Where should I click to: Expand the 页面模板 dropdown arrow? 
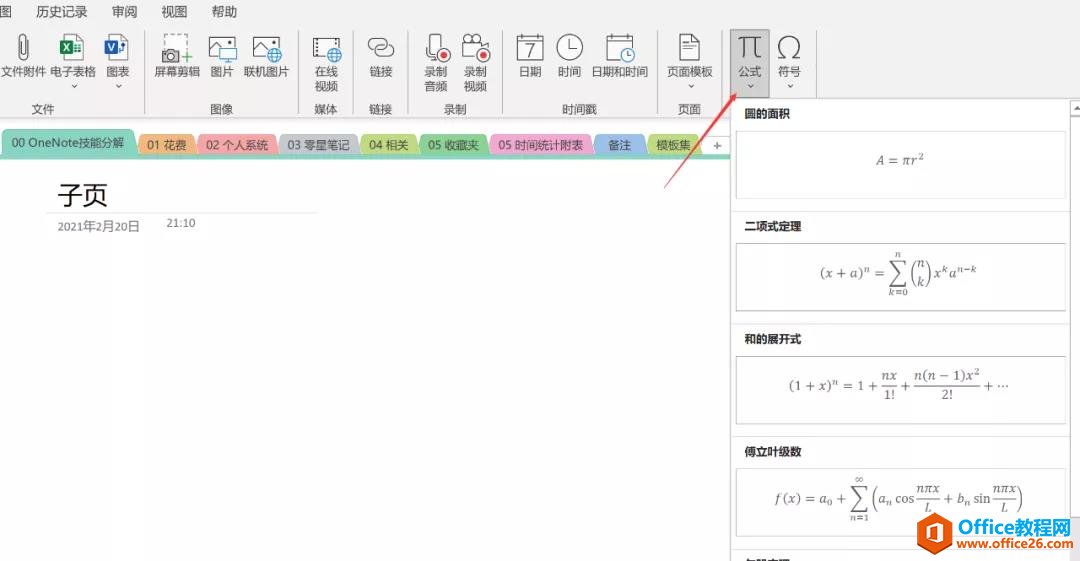[x=691, y=86]
